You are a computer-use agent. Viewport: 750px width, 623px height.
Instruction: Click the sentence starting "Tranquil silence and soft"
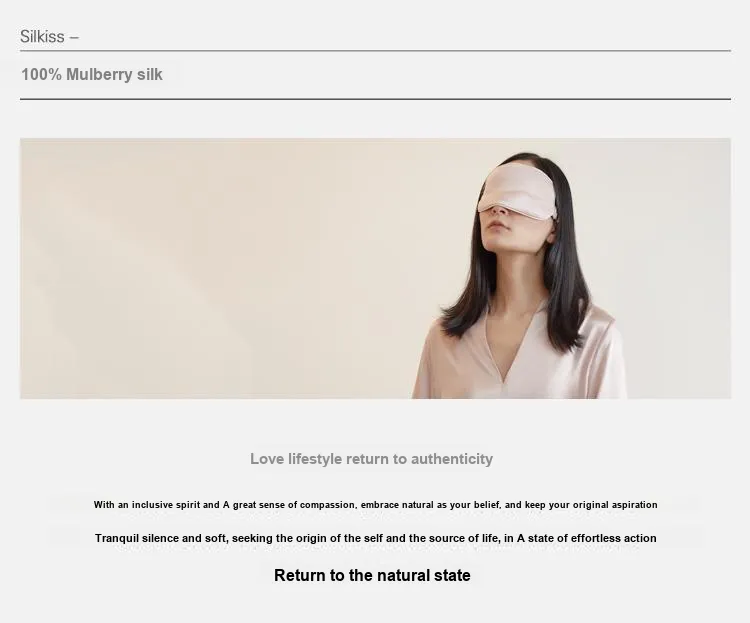(375, 538)
